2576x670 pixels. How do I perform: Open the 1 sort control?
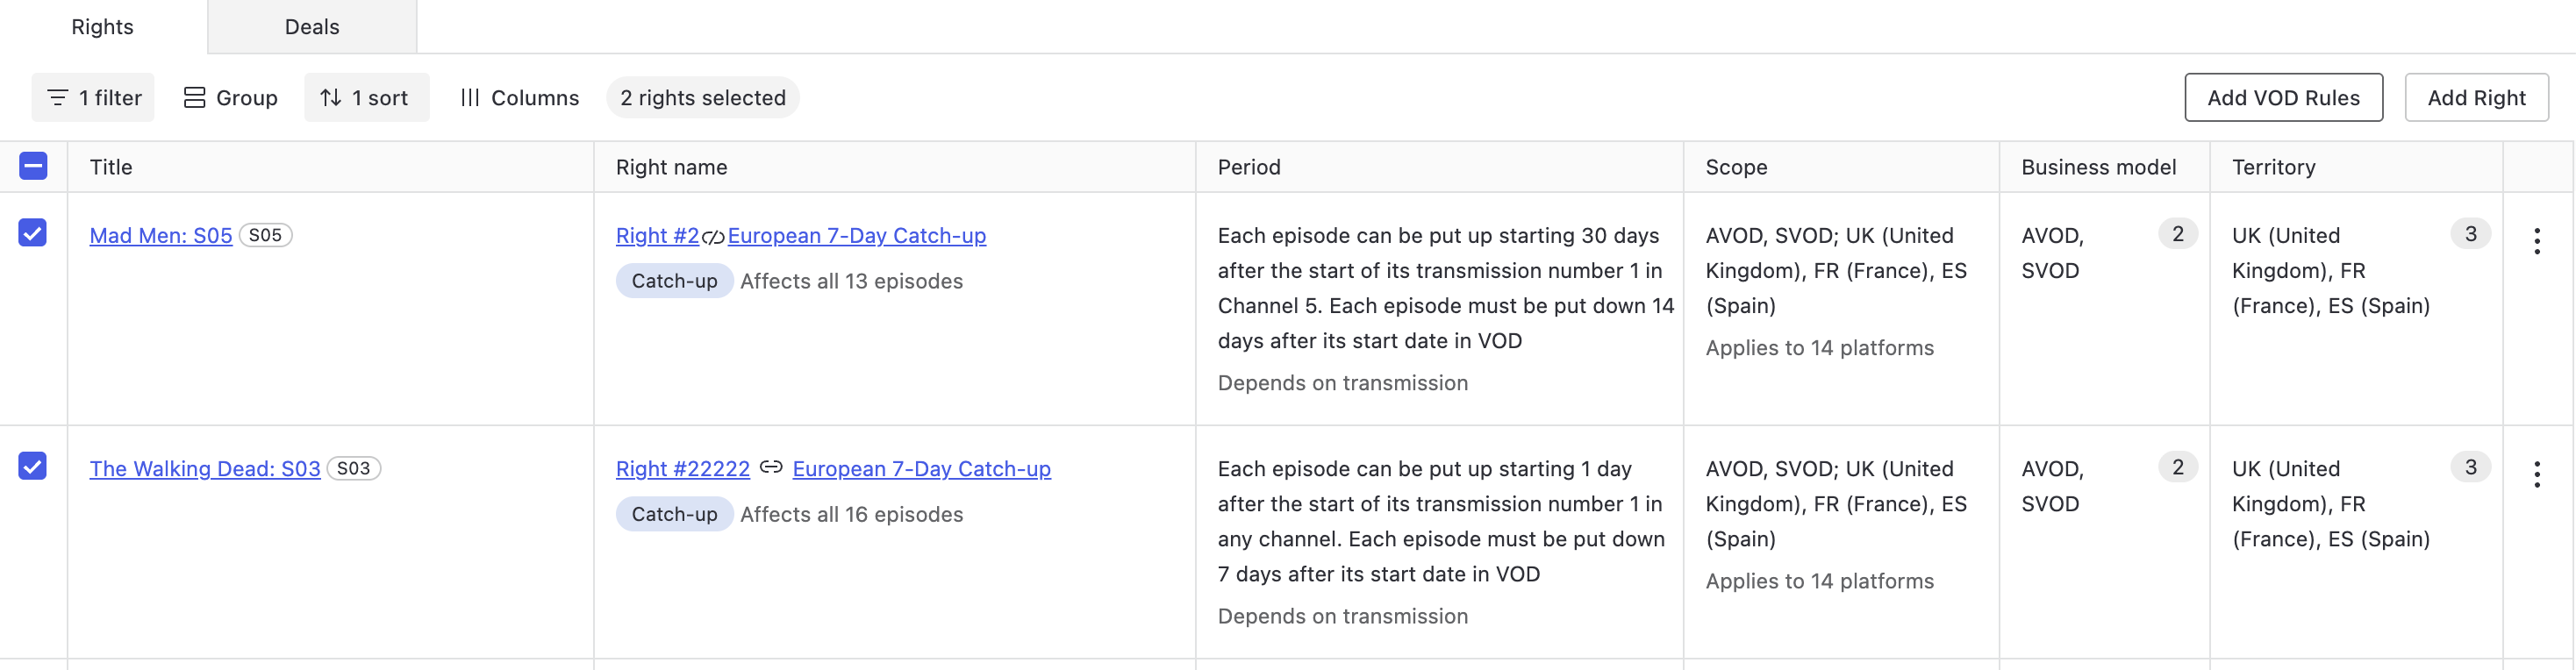pos(366,97)
